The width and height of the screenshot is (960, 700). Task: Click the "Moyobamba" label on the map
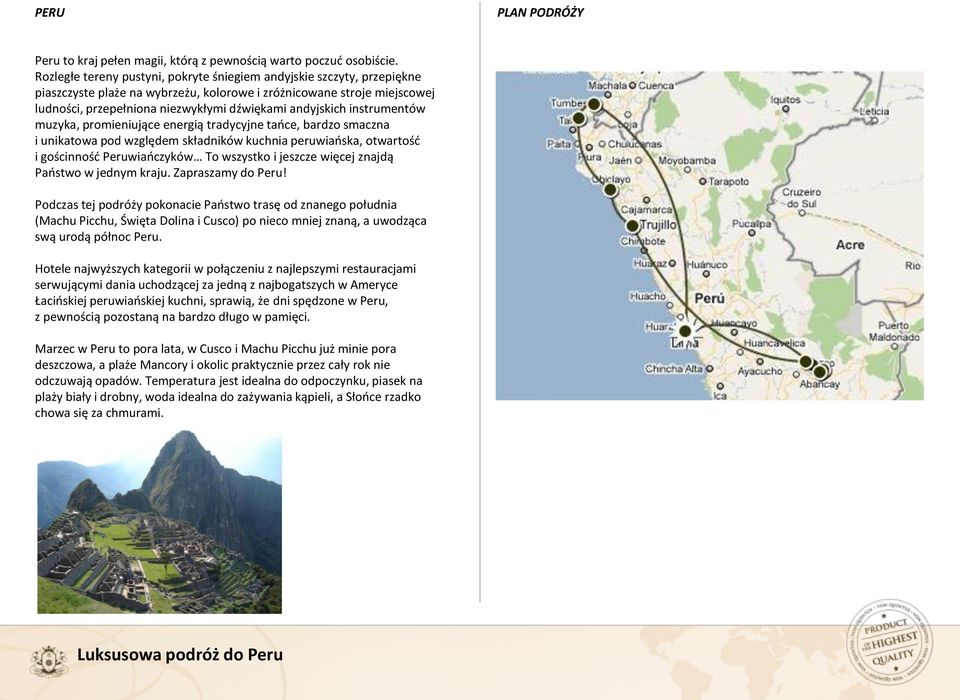687,160
